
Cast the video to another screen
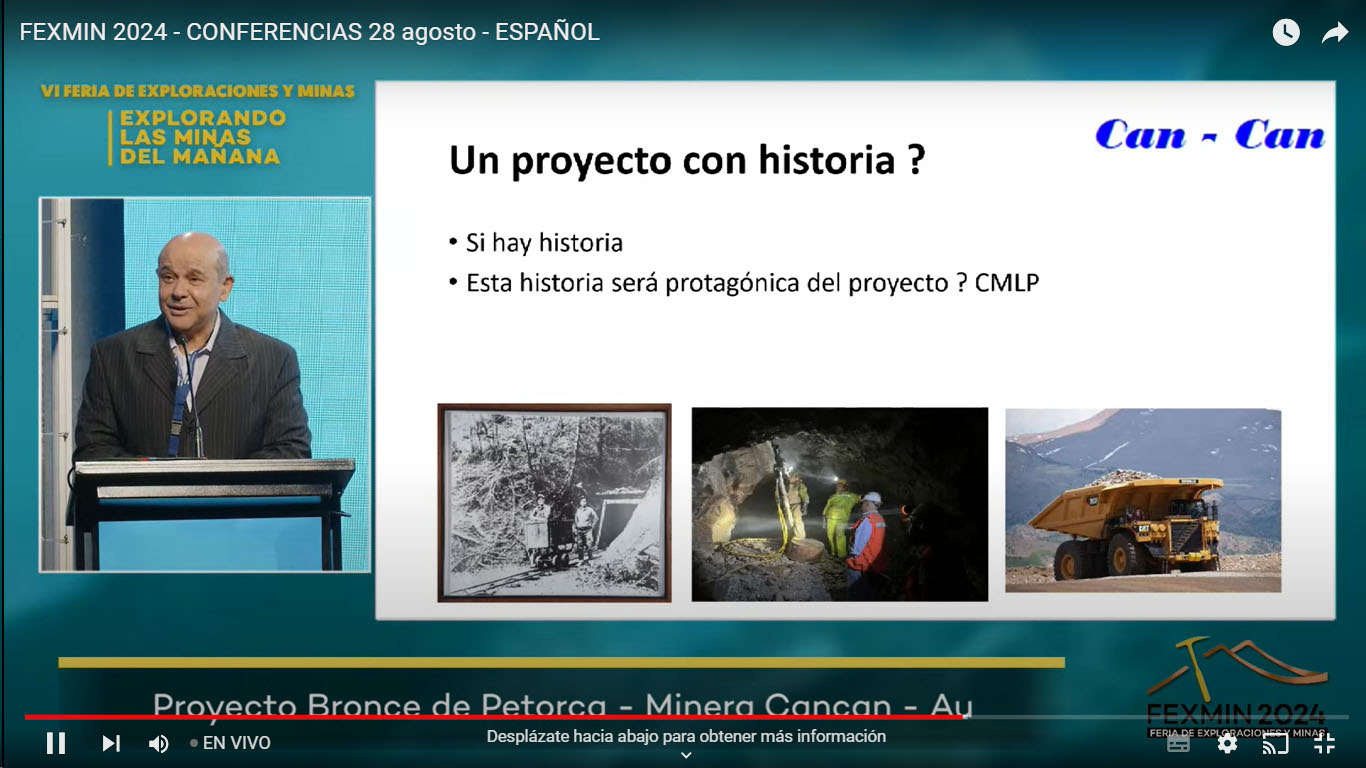pyautogui.click(x=1275, y=743)
